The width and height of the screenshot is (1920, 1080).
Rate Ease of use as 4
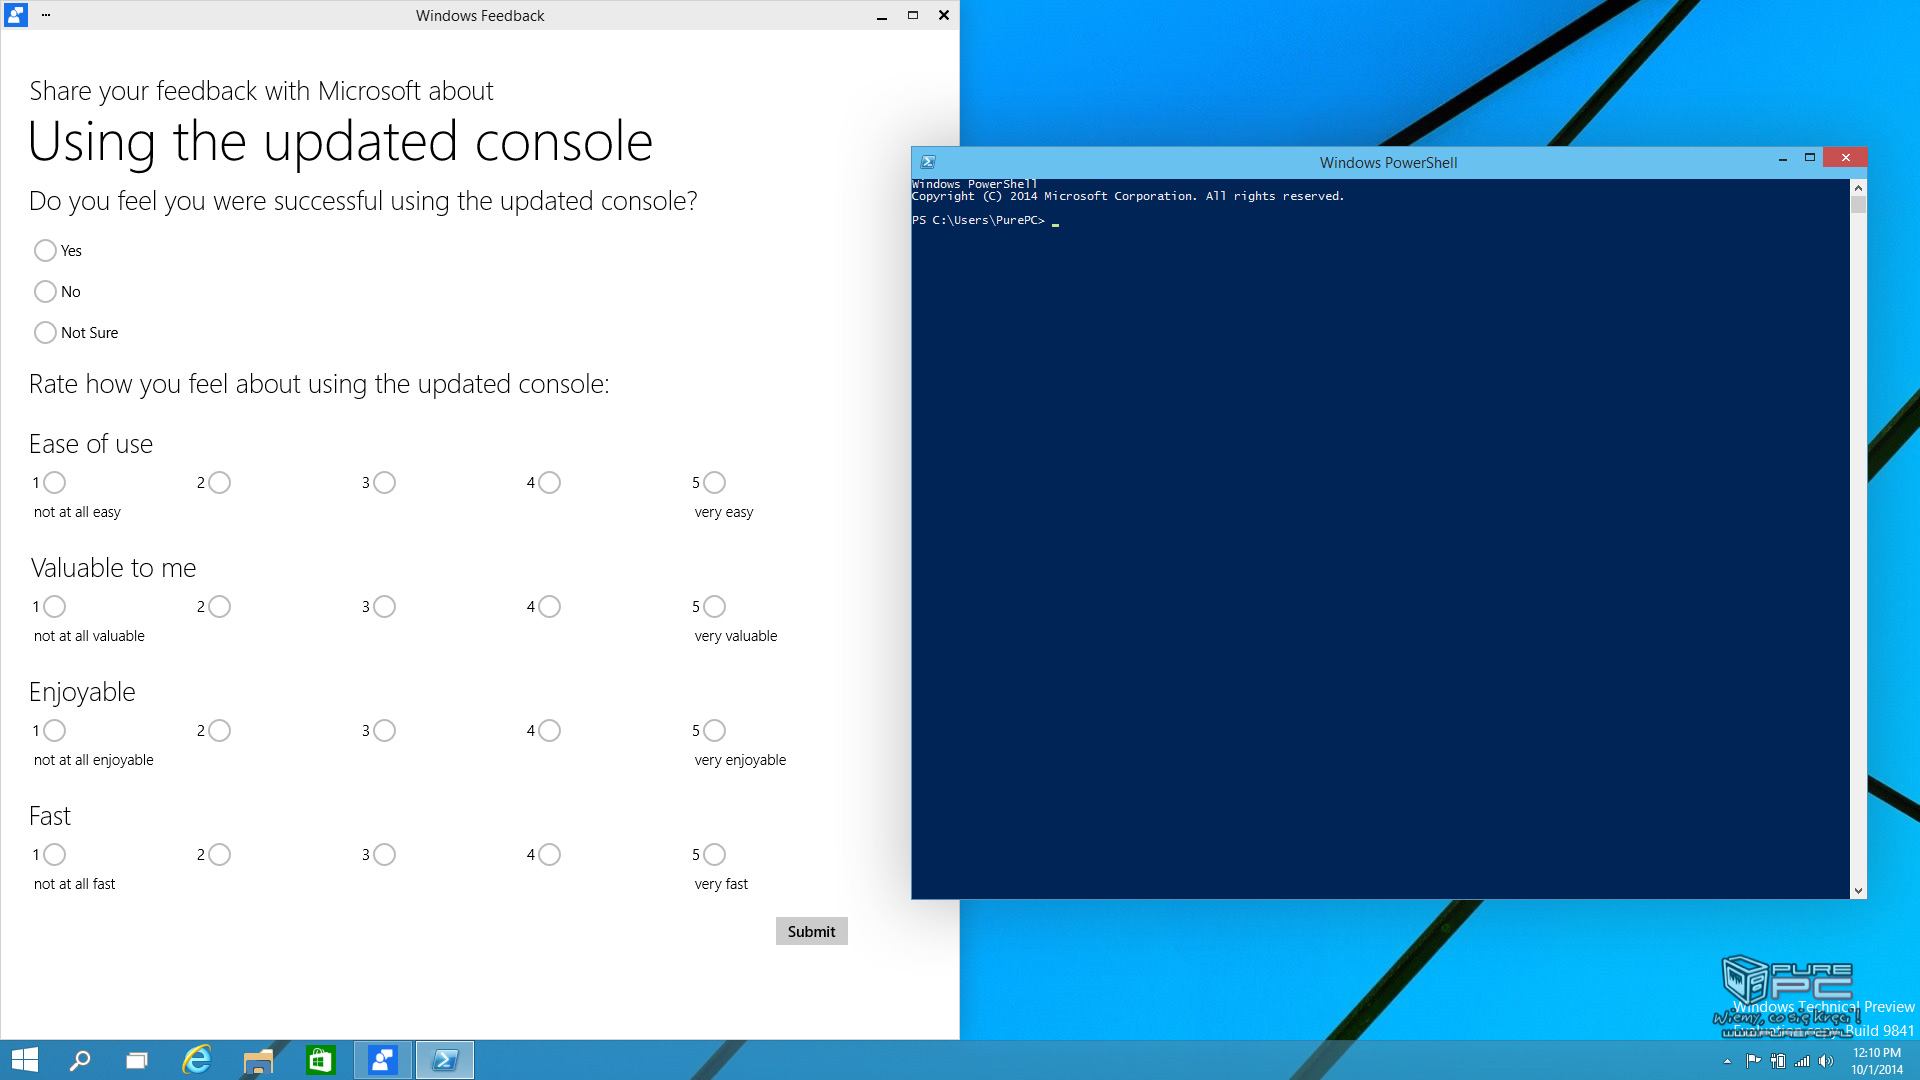(550, 482)
